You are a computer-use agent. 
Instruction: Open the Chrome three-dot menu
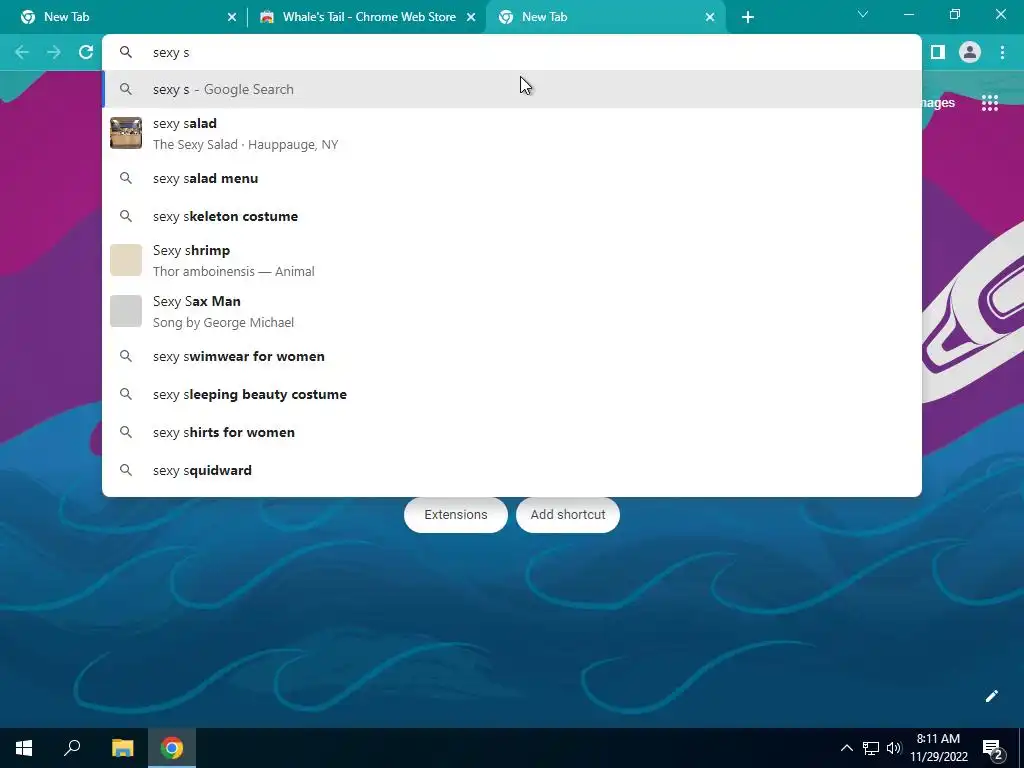coord(1002,52)
